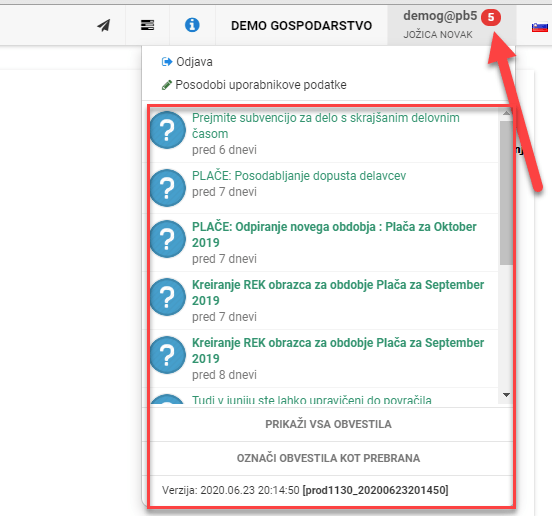
Task: Click question icon beside subvencijo notification
Action: [x=168, y=130]
